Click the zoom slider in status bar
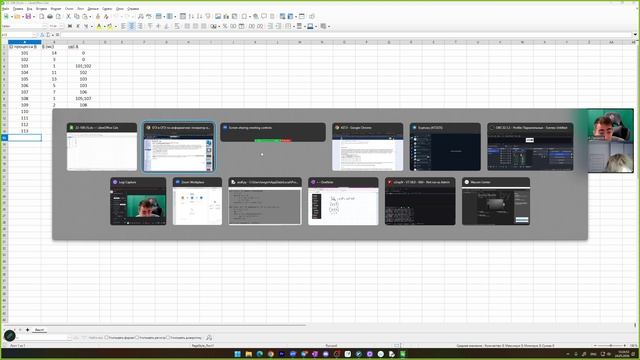This screenshot has height=360, width=640. (x=610, y=345)
